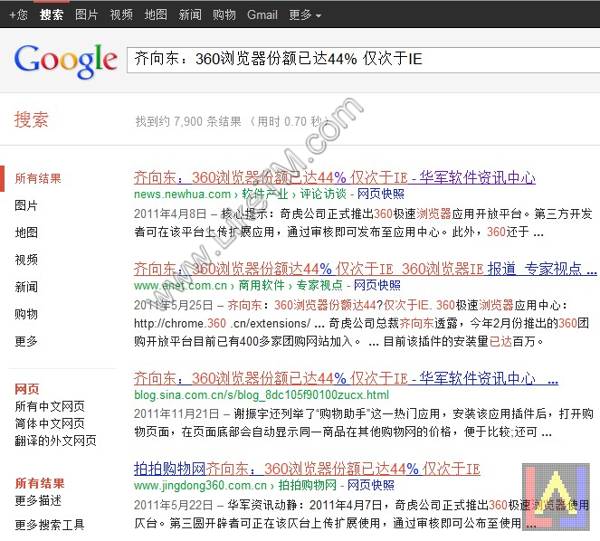The width and height of the screenshot is (600, 541).
Task: Click the 搜索 page heading
Action: pyautogui.click(x=31, y=119)
